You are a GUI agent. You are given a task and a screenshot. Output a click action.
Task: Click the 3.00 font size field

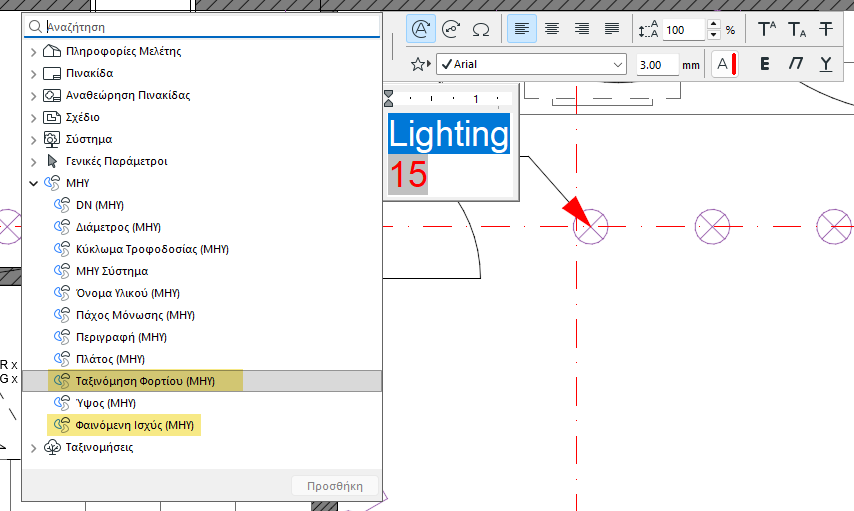click(657, 65)
